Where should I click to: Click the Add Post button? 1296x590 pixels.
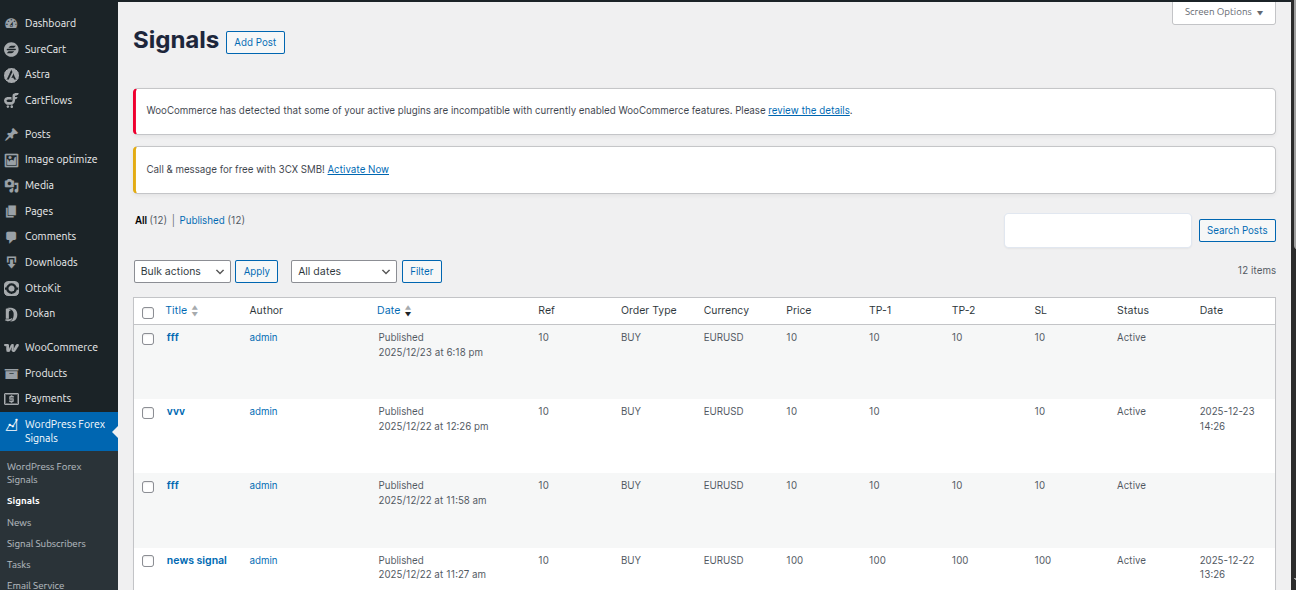255,42
